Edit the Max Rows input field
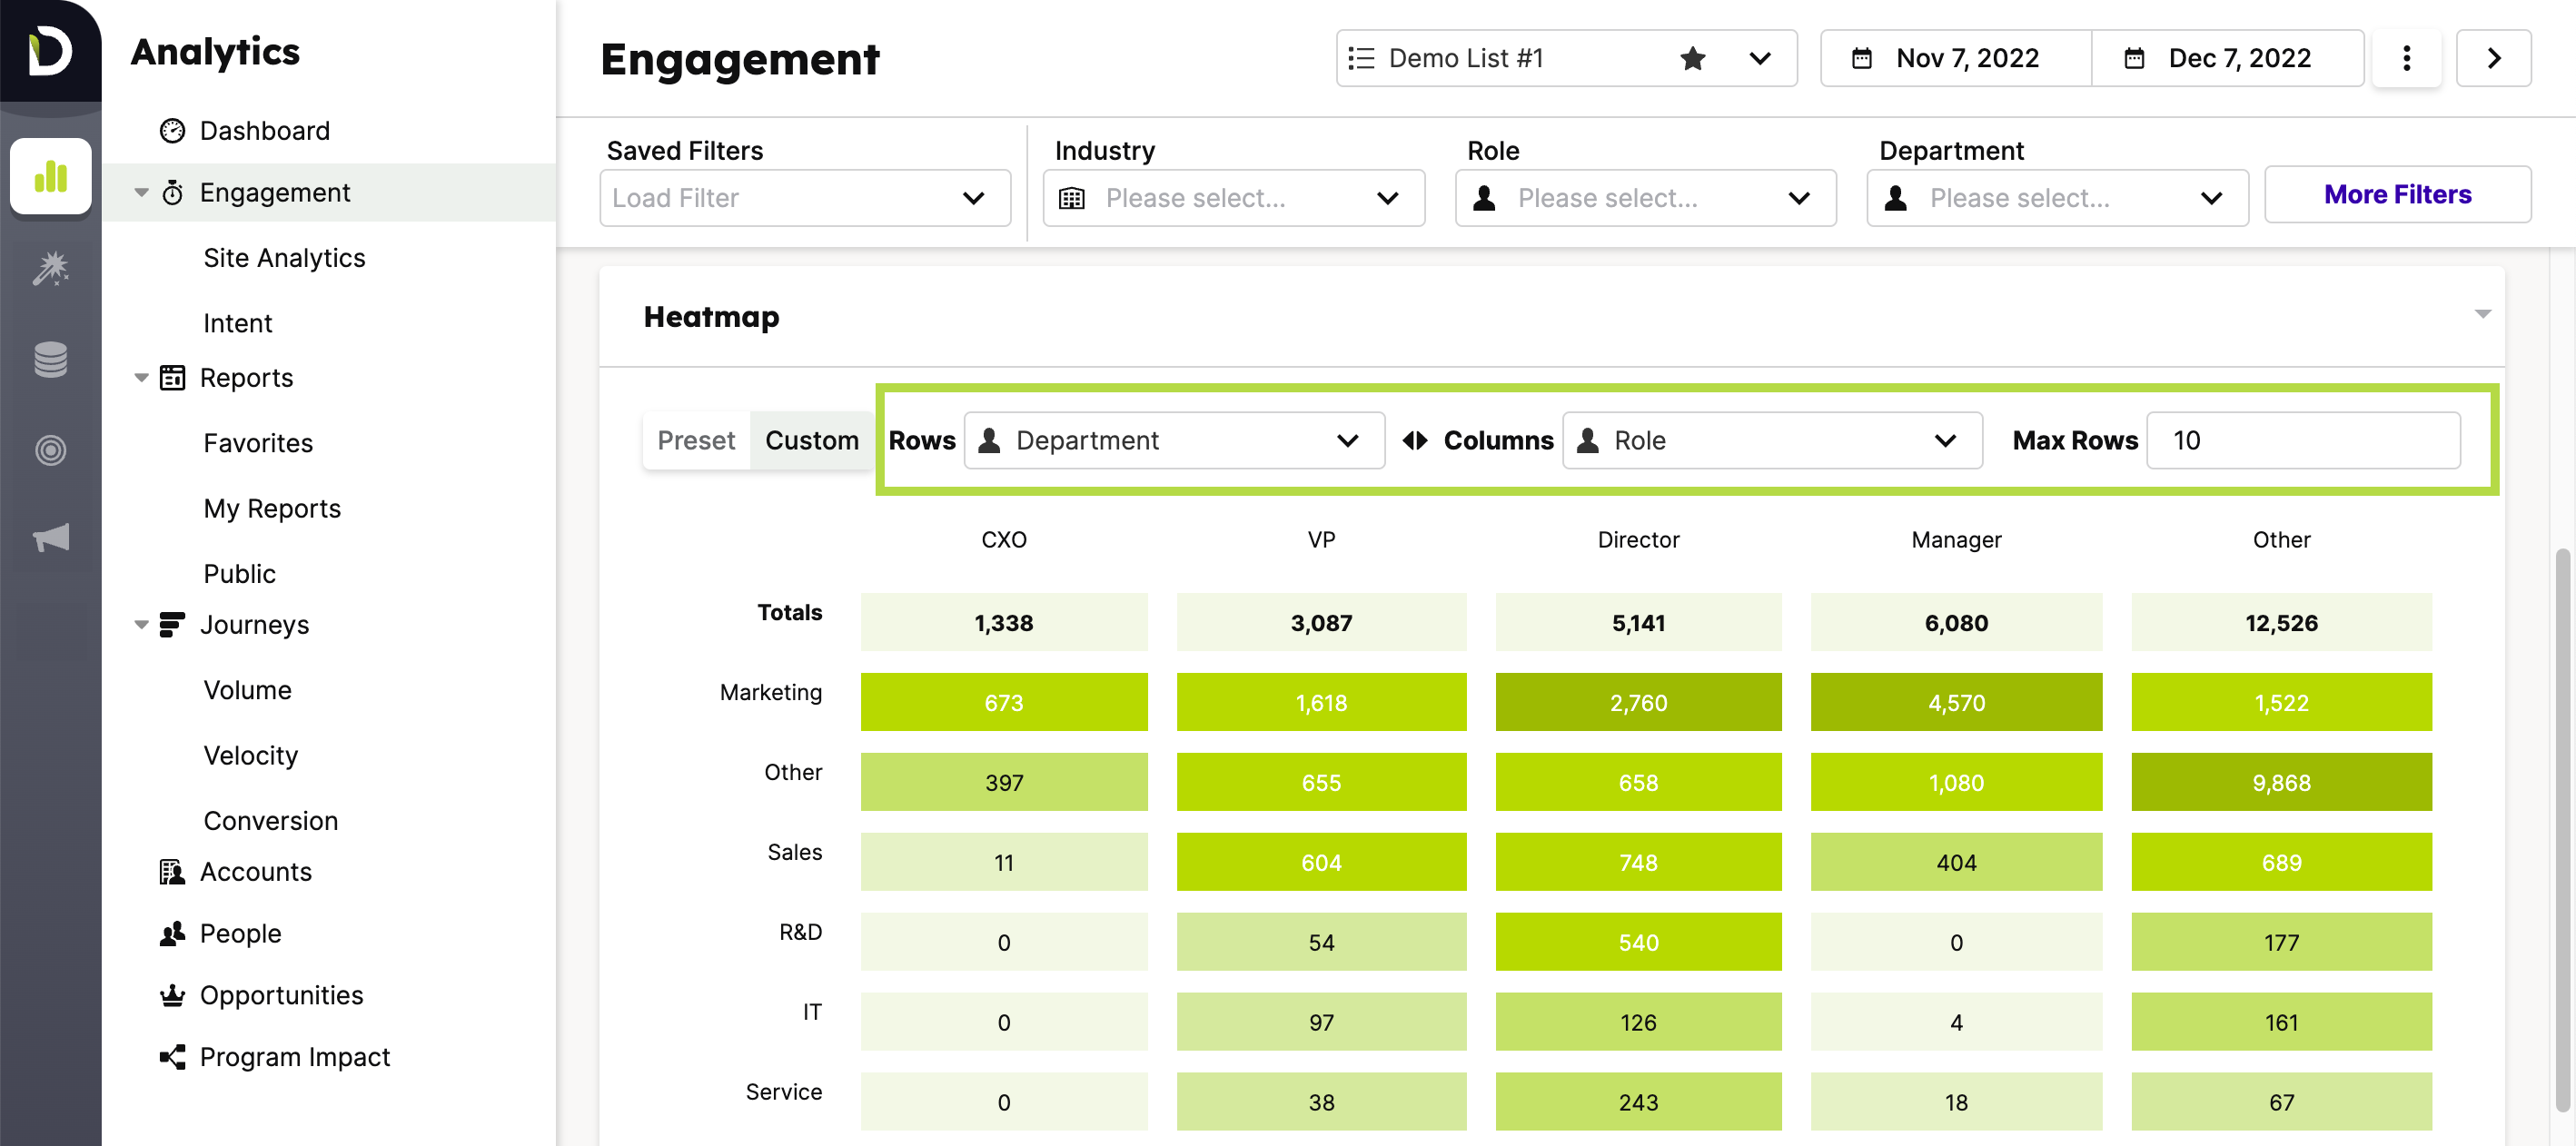This screenshot has width=2576, height=1146. point(2302,440)
